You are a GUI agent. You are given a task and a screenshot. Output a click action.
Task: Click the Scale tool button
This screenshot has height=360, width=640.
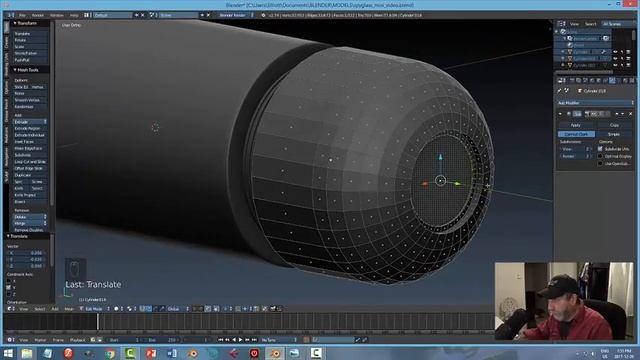[30, 47]
